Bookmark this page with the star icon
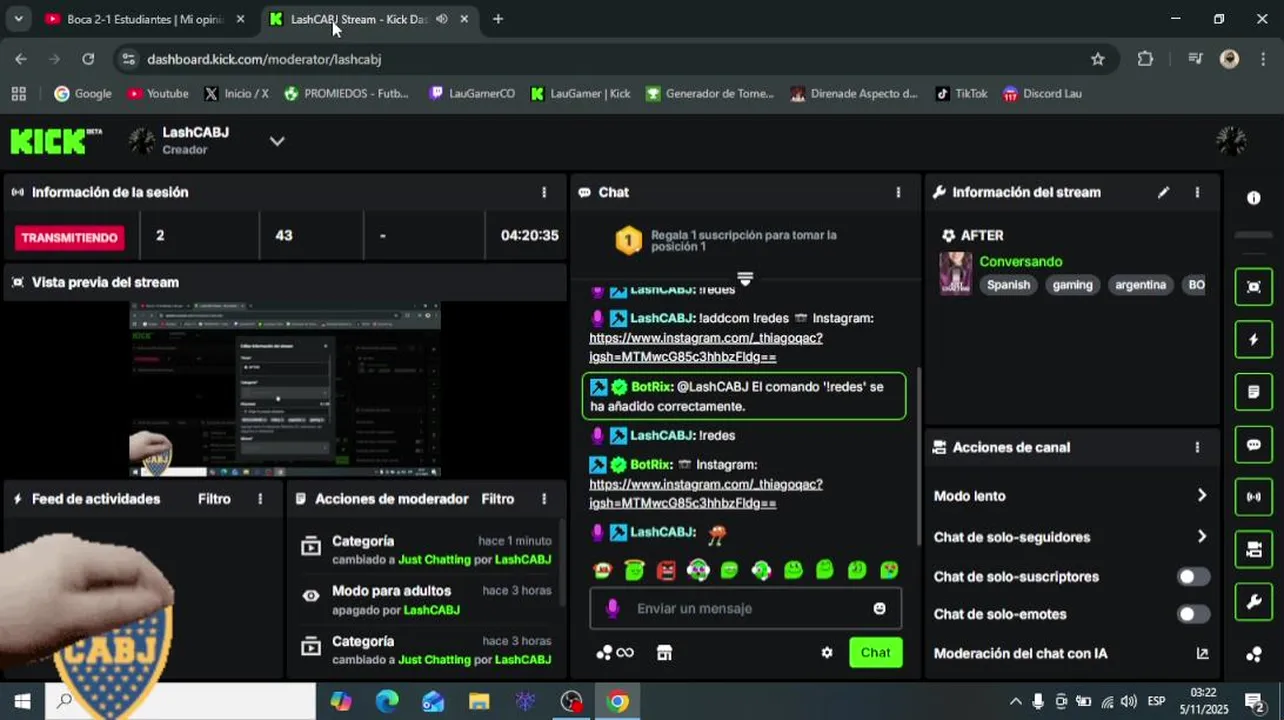Viewport: 1284px width, 720px height. (1098, 59)
